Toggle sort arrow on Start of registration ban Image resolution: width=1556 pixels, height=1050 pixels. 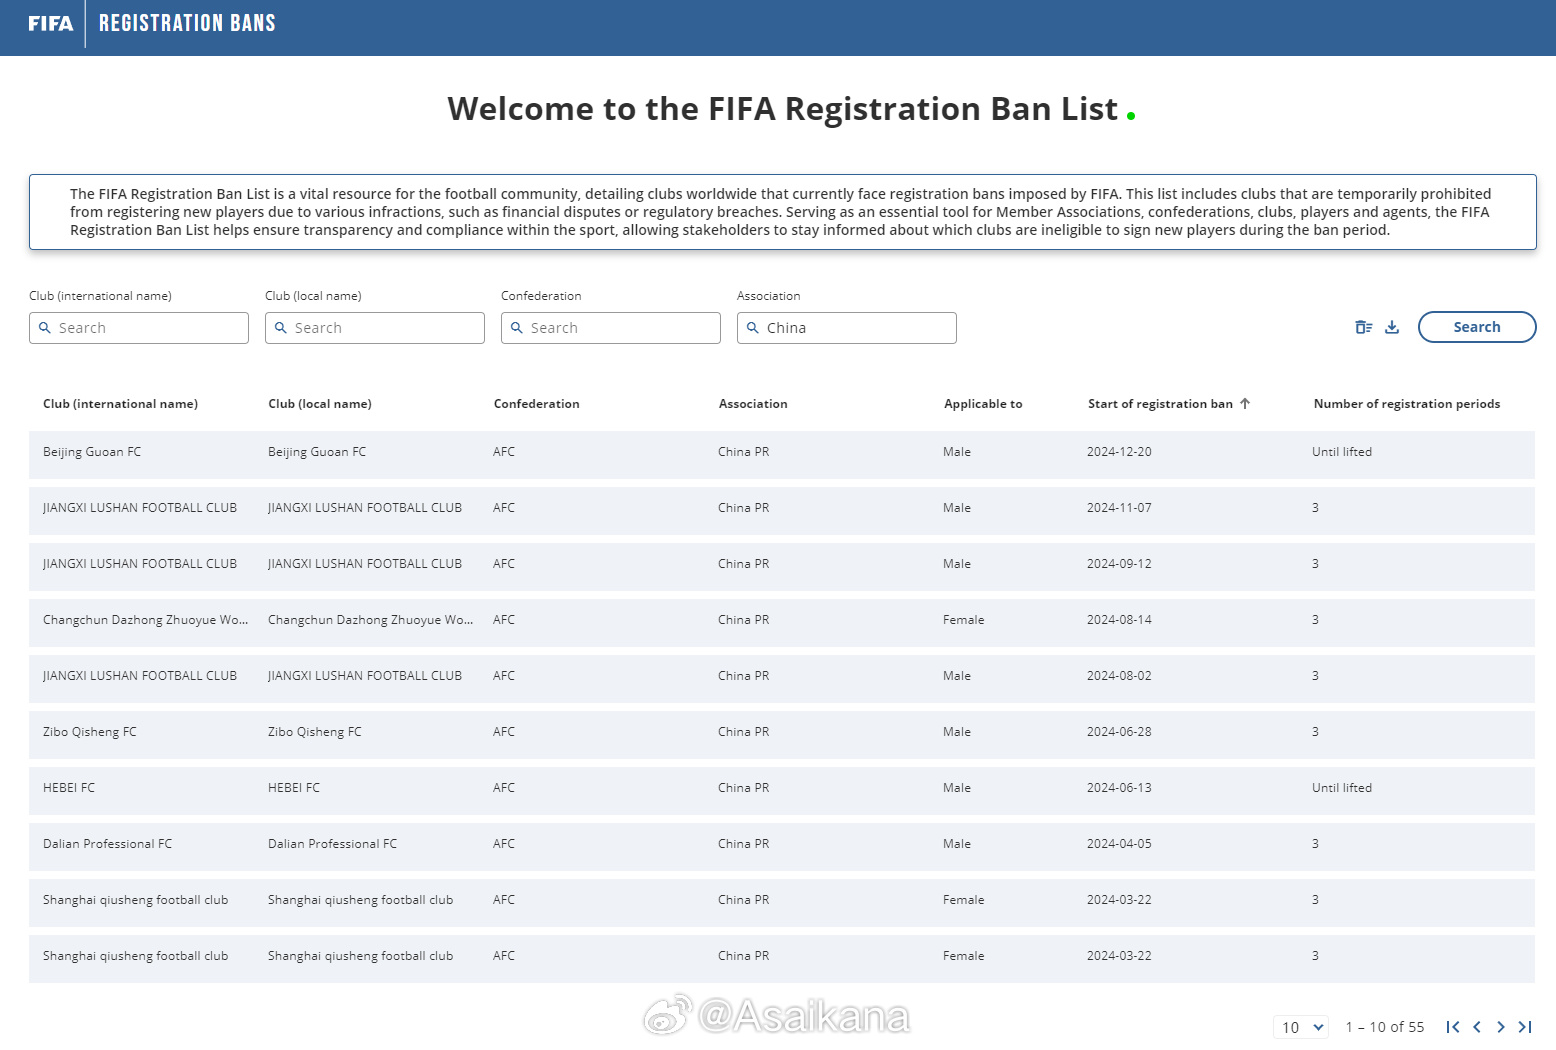(1245, 404)
